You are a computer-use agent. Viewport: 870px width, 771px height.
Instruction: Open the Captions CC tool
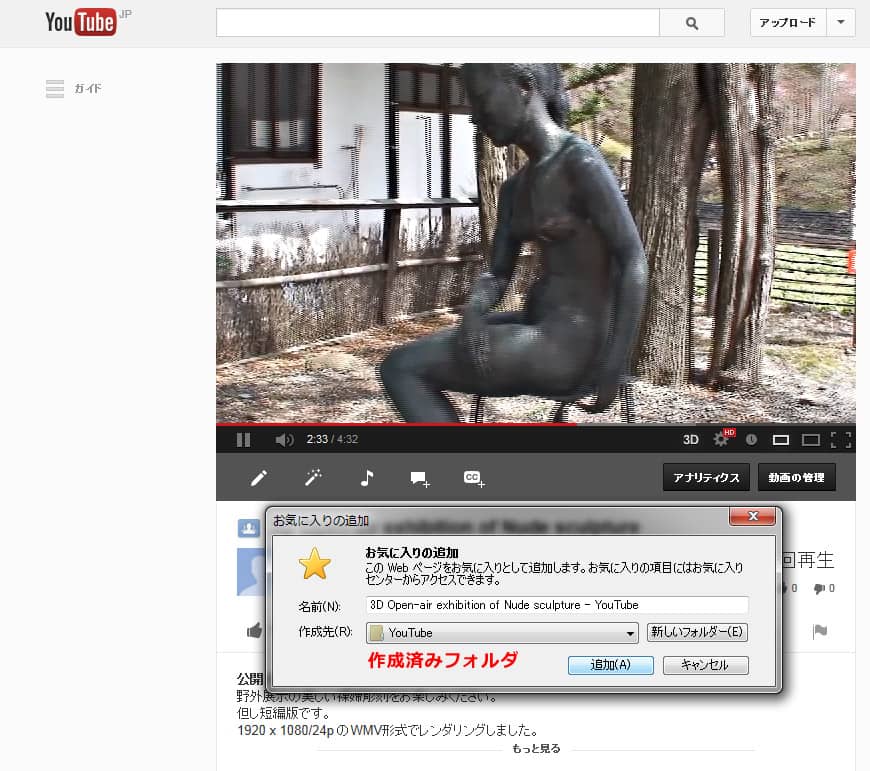[x=474, y=478]
